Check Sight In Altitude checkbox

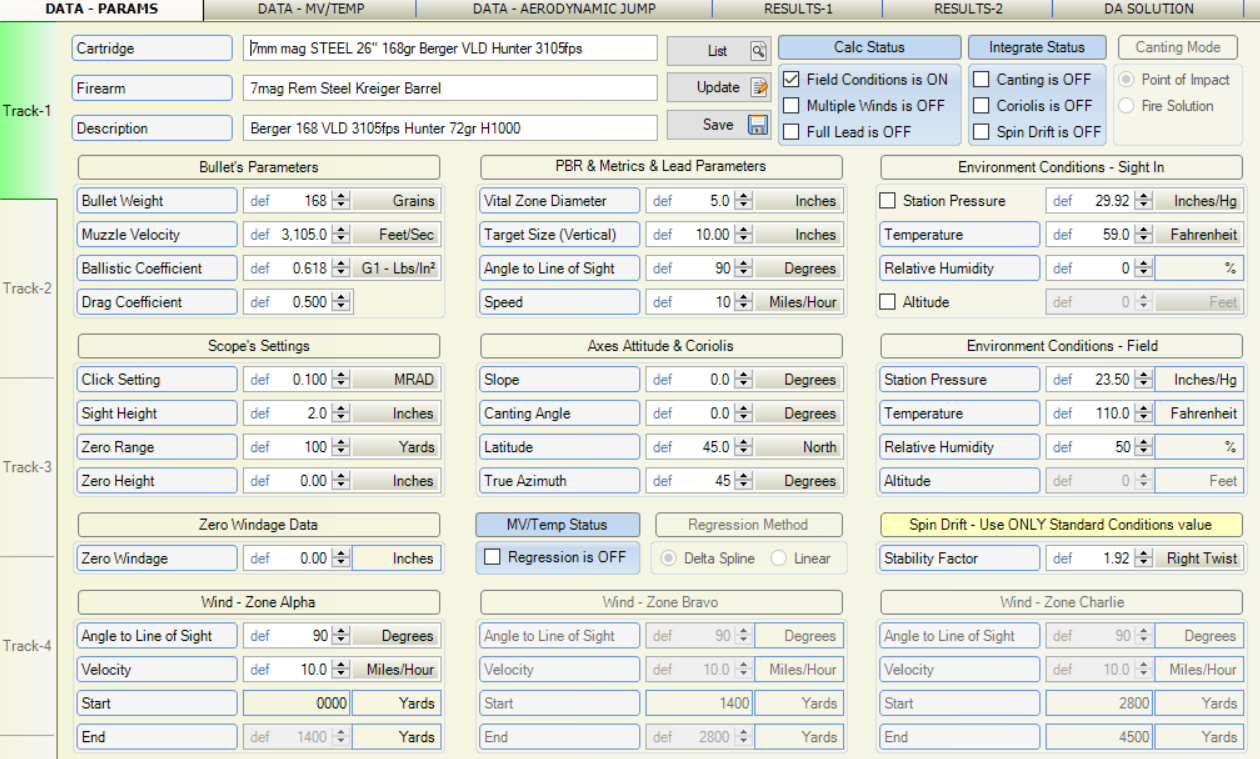[x=887, y=302]
